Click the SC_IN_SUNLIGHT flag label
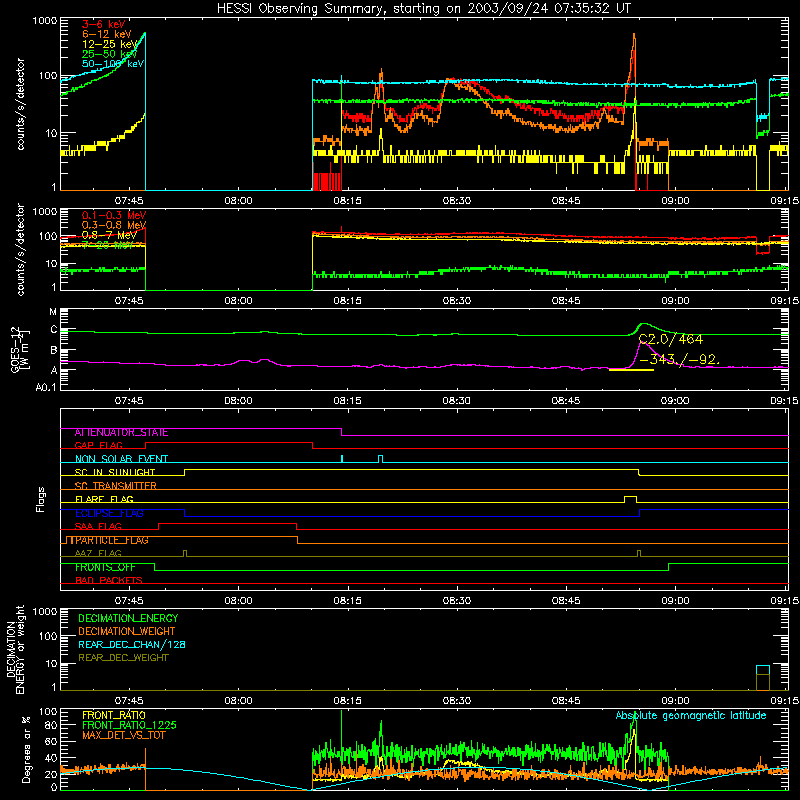The width and height of the screenshot is (800, 800). [x=115, y=472]
